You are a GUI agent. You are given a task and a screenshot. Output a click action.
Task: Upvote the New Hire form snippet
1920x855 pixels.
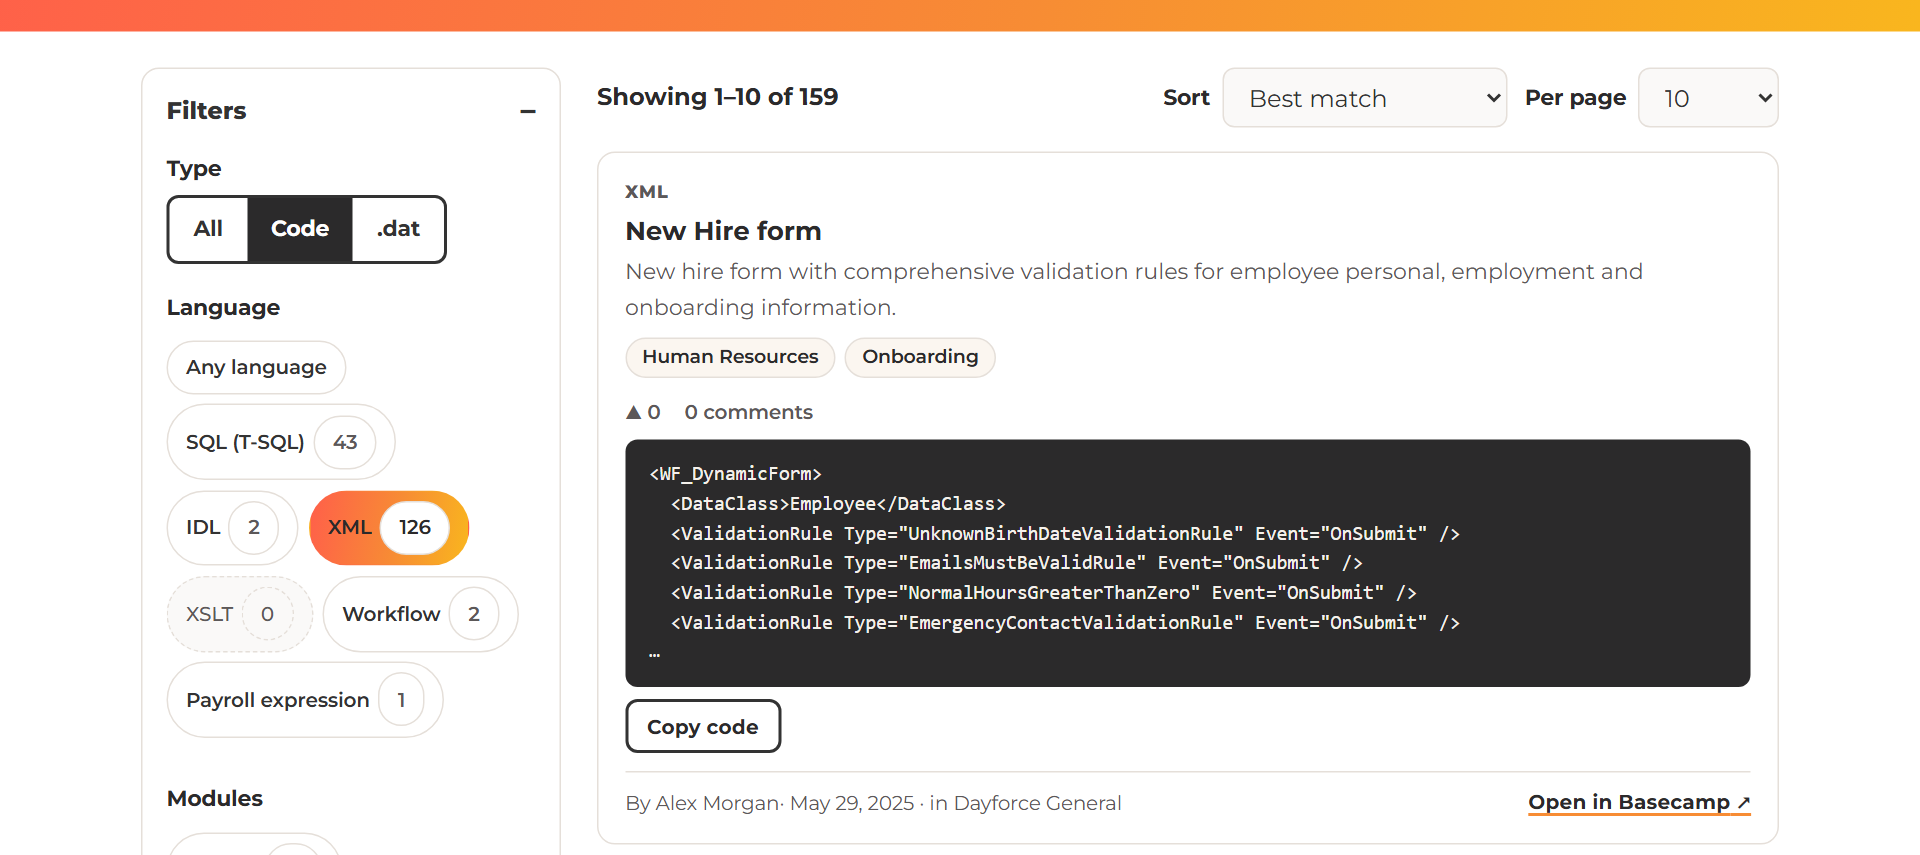tap(643, 412)
